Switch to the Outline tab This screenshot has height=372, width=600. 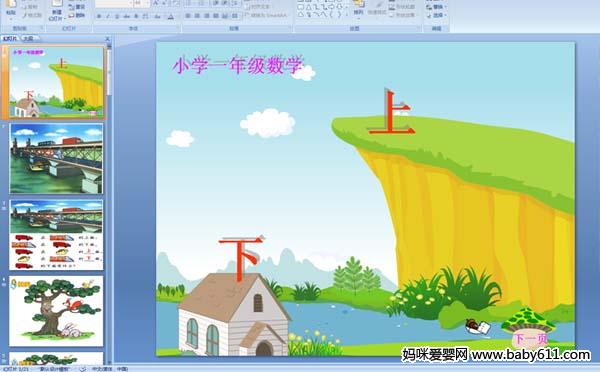point(28,38)
